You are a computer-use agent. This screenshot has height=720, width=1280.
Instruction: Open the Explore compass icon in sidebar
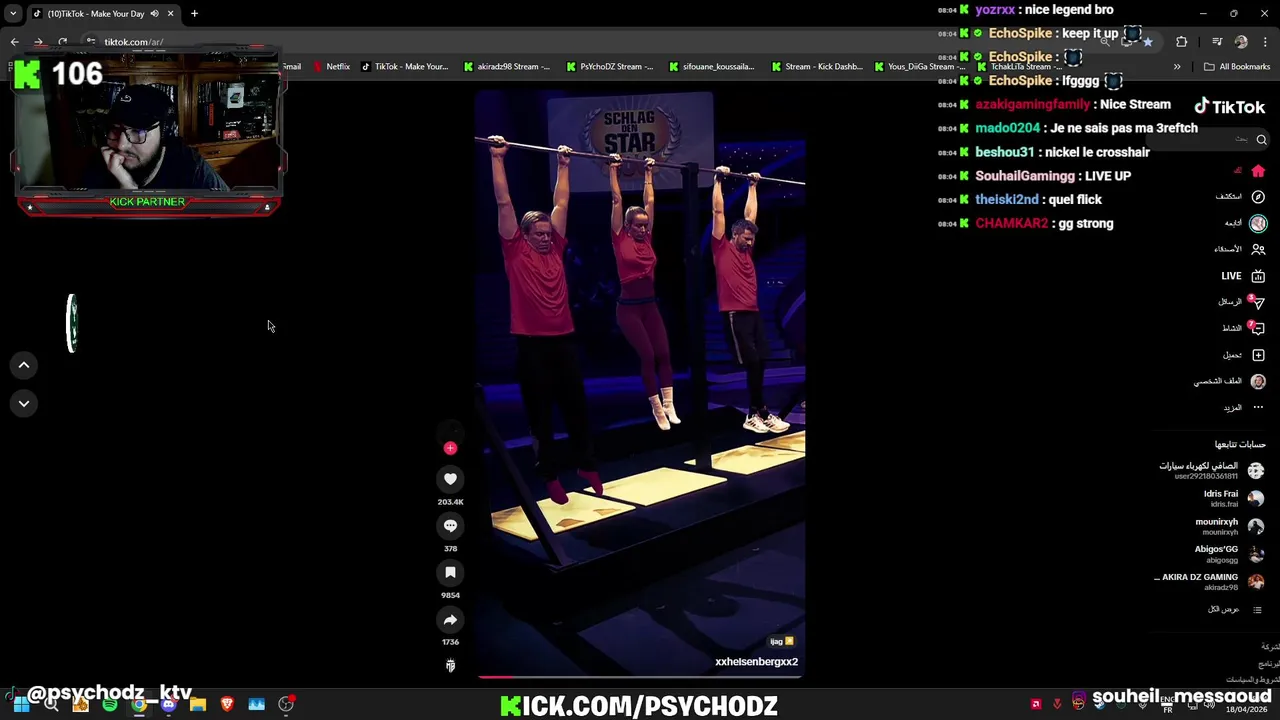point(1258,197)
